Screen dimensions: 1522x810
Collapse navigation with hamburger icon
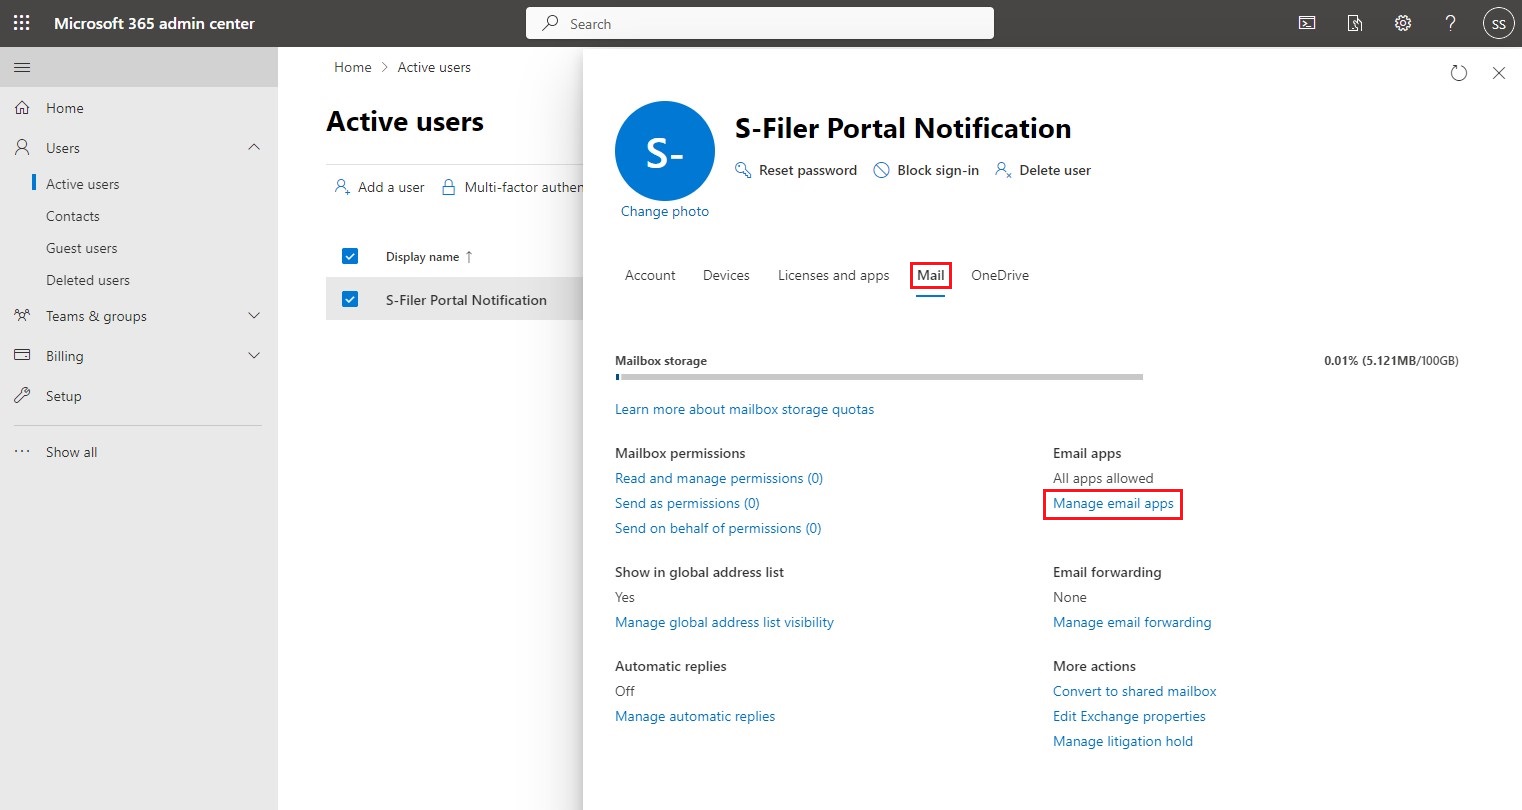point(22,68)
